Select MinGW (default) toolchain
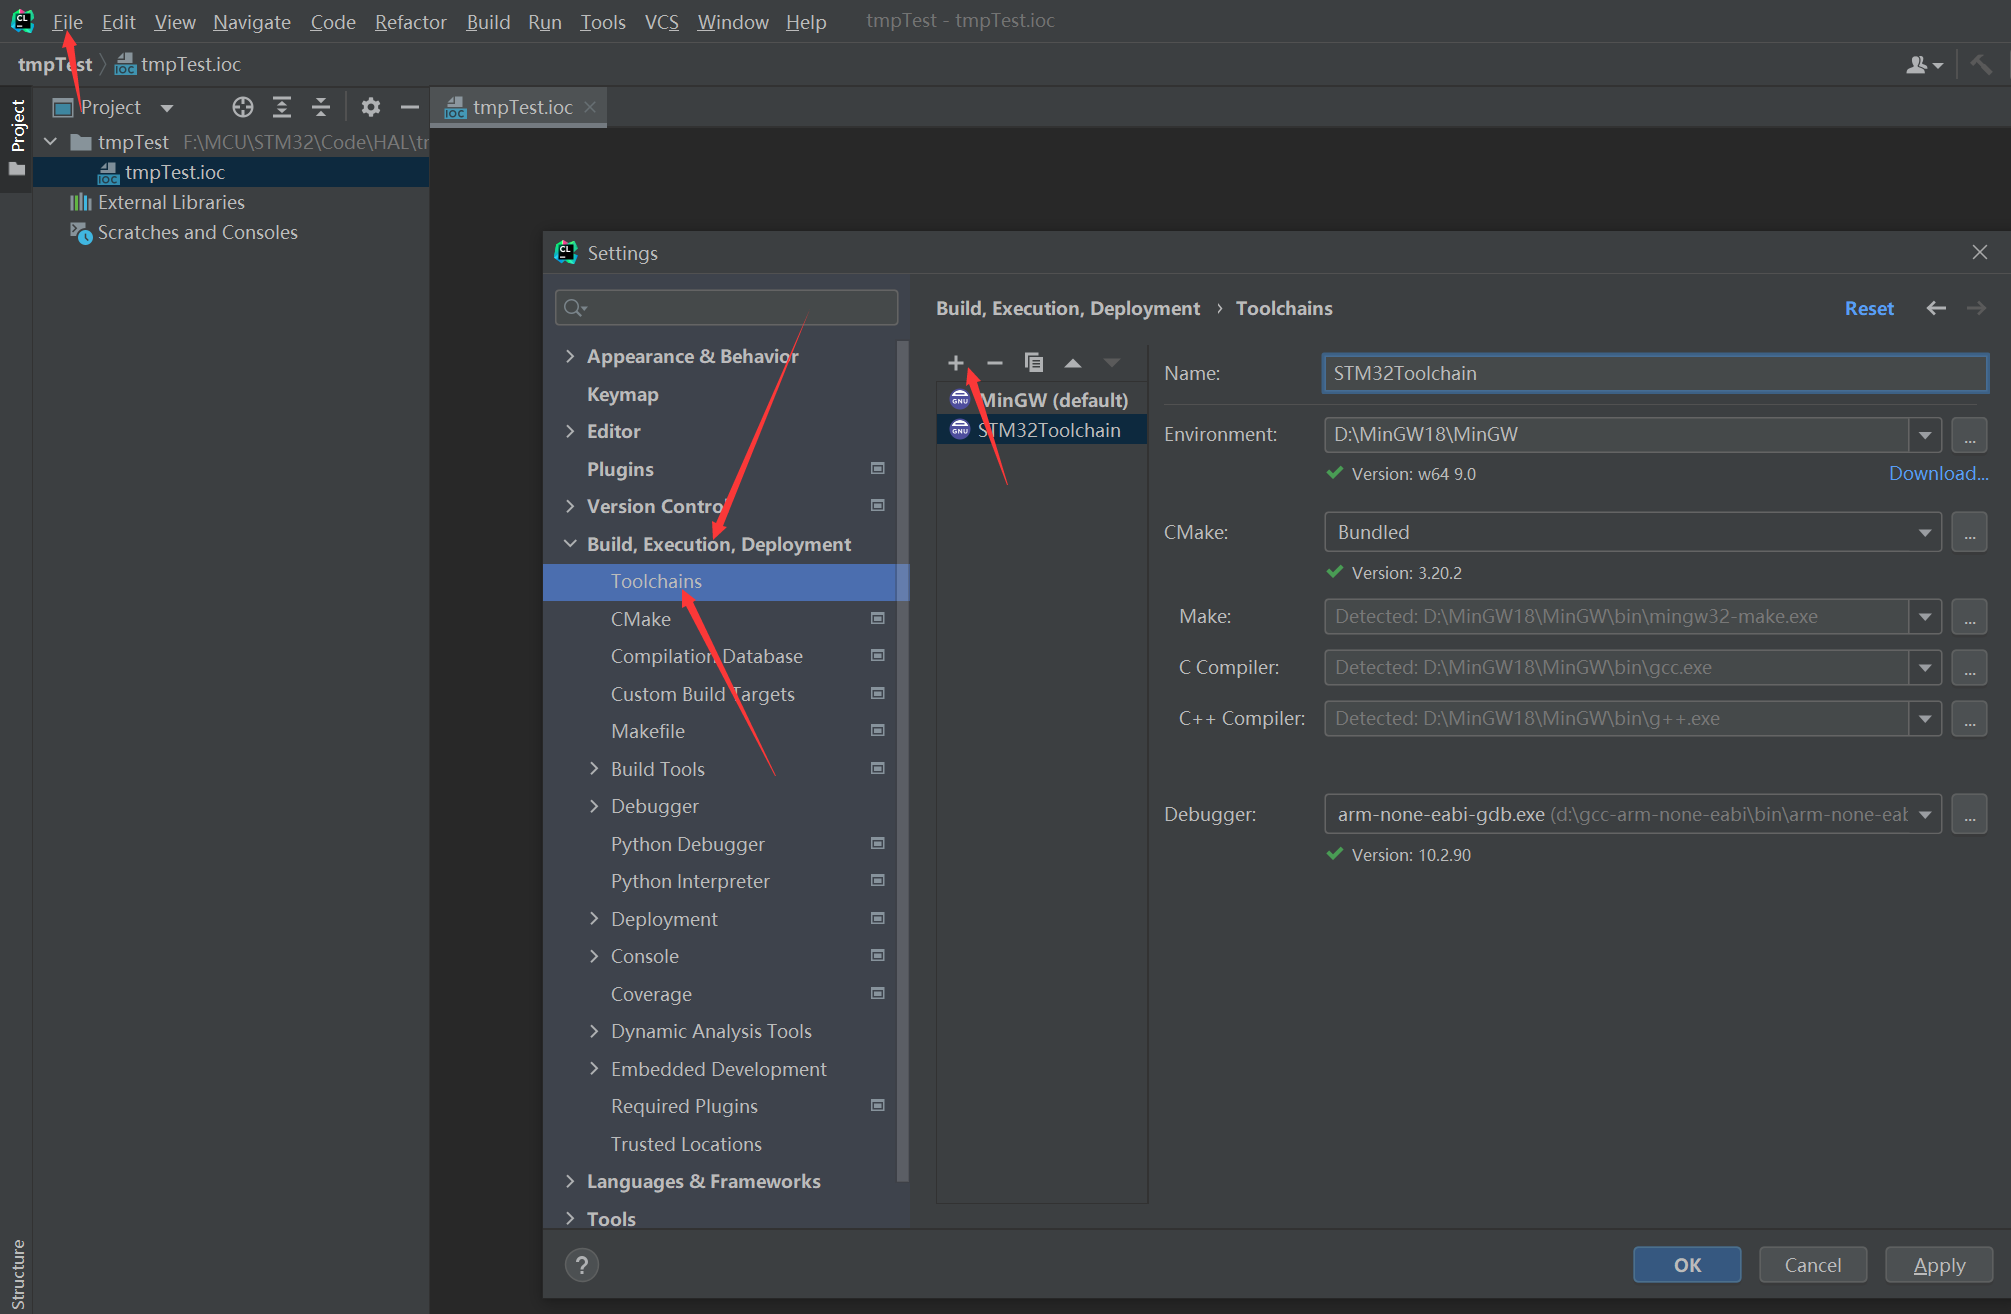 coord(1052,400)
